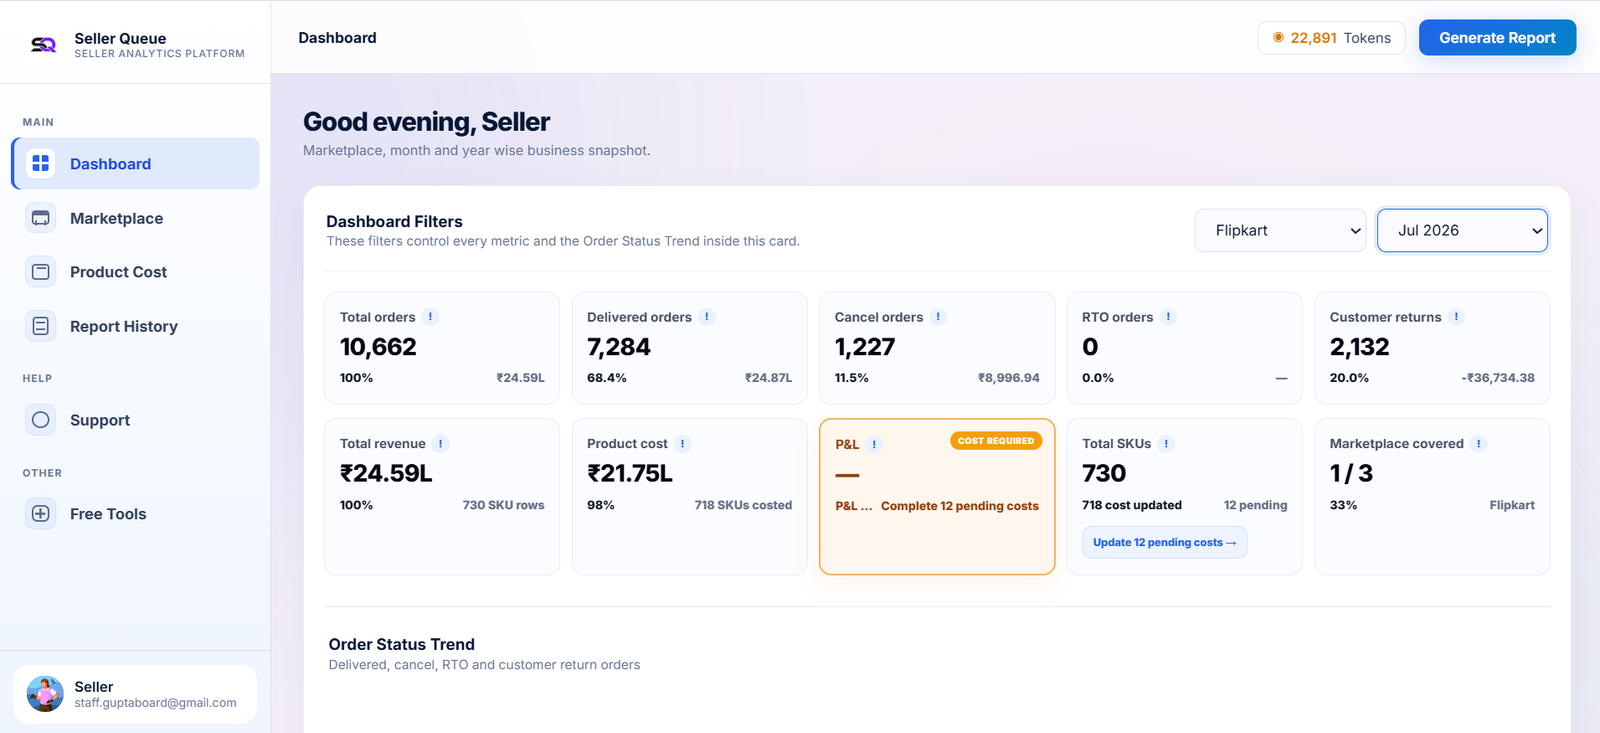Click the Seller Queue logo icon

[x=43, y=45]
